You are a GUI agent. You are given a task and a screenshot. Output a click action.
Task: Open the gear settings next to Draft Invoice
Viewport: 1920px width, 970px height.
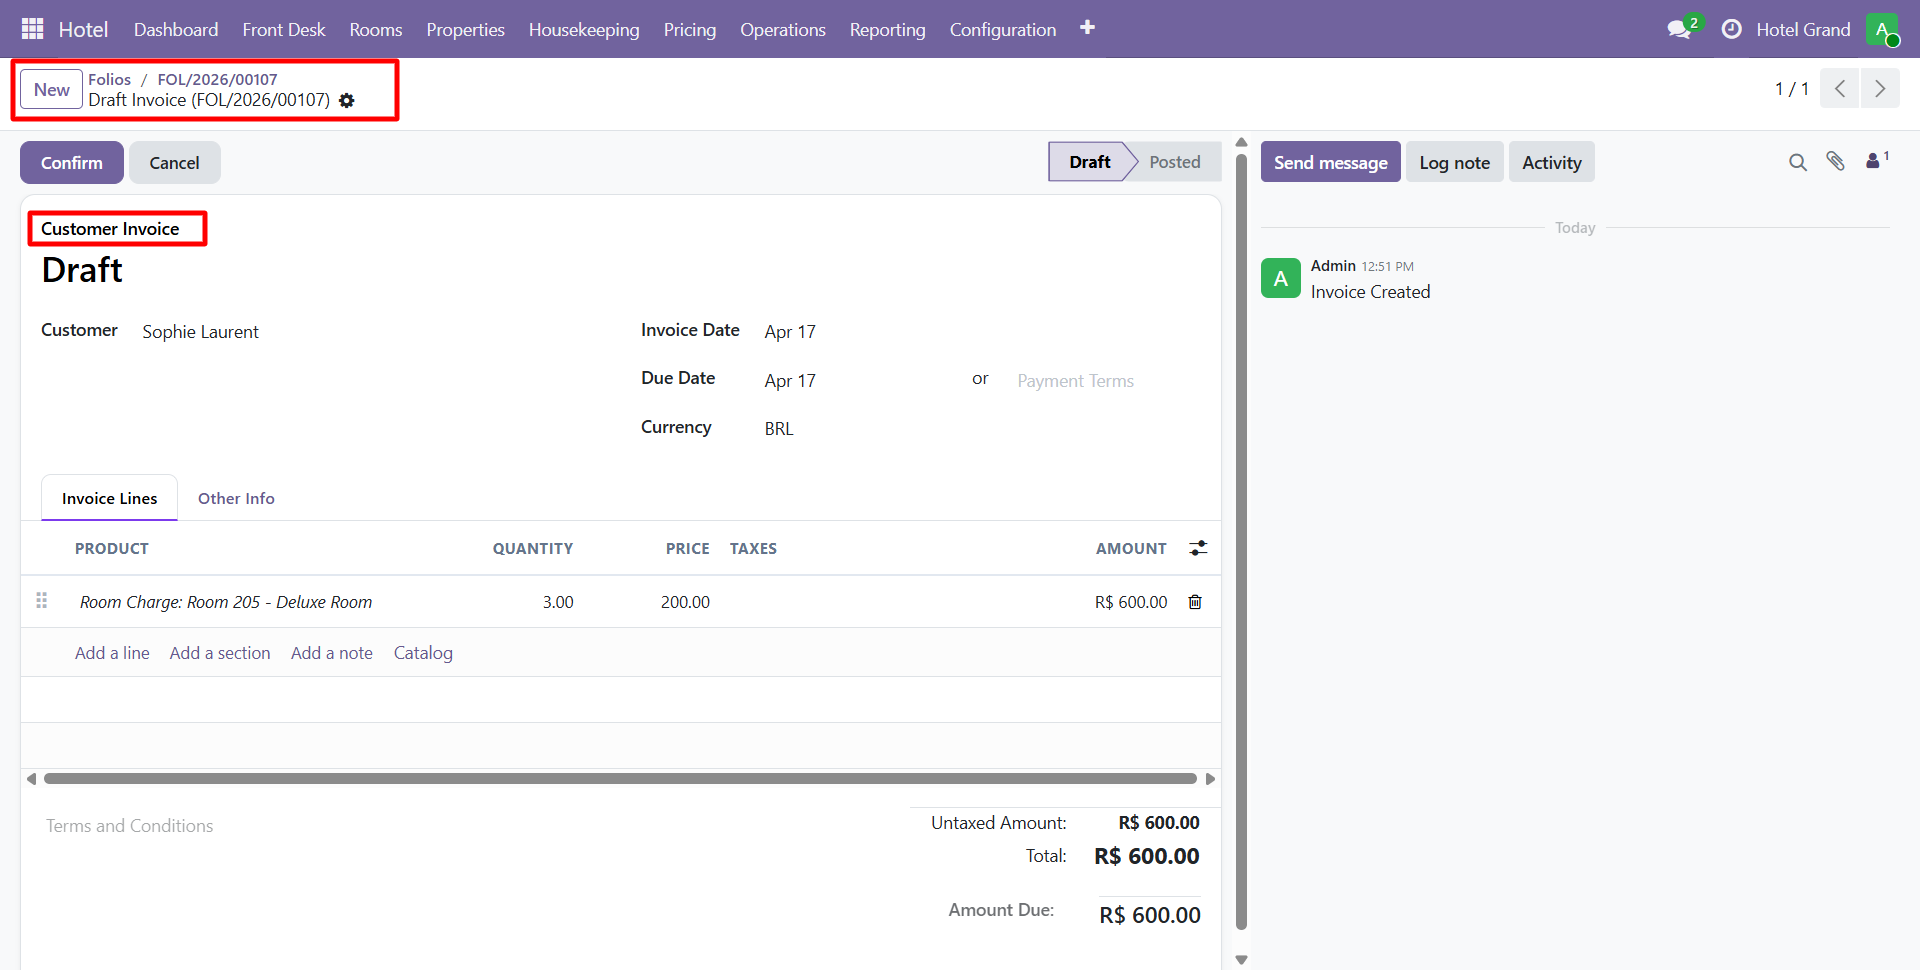pos(346,100)
